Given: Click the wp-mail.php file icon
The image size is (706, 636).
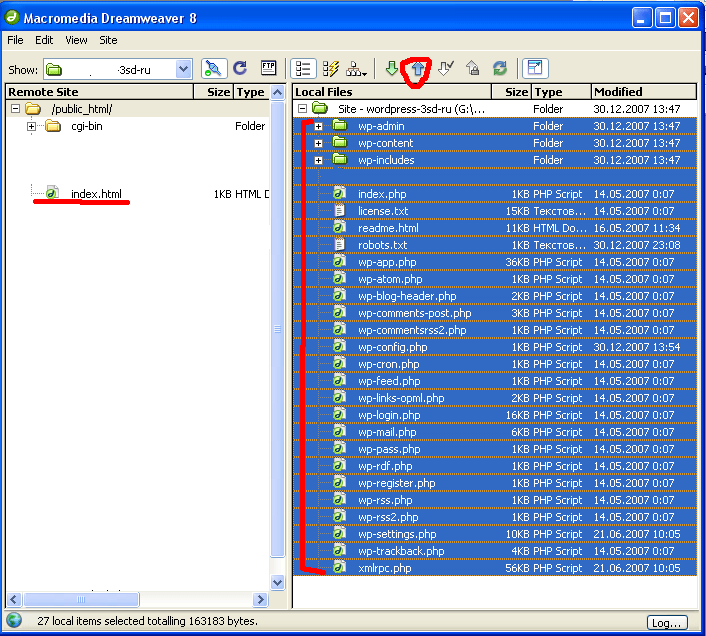Looking at the screenshot, I should pyautogui.click(x=339, y=432).
